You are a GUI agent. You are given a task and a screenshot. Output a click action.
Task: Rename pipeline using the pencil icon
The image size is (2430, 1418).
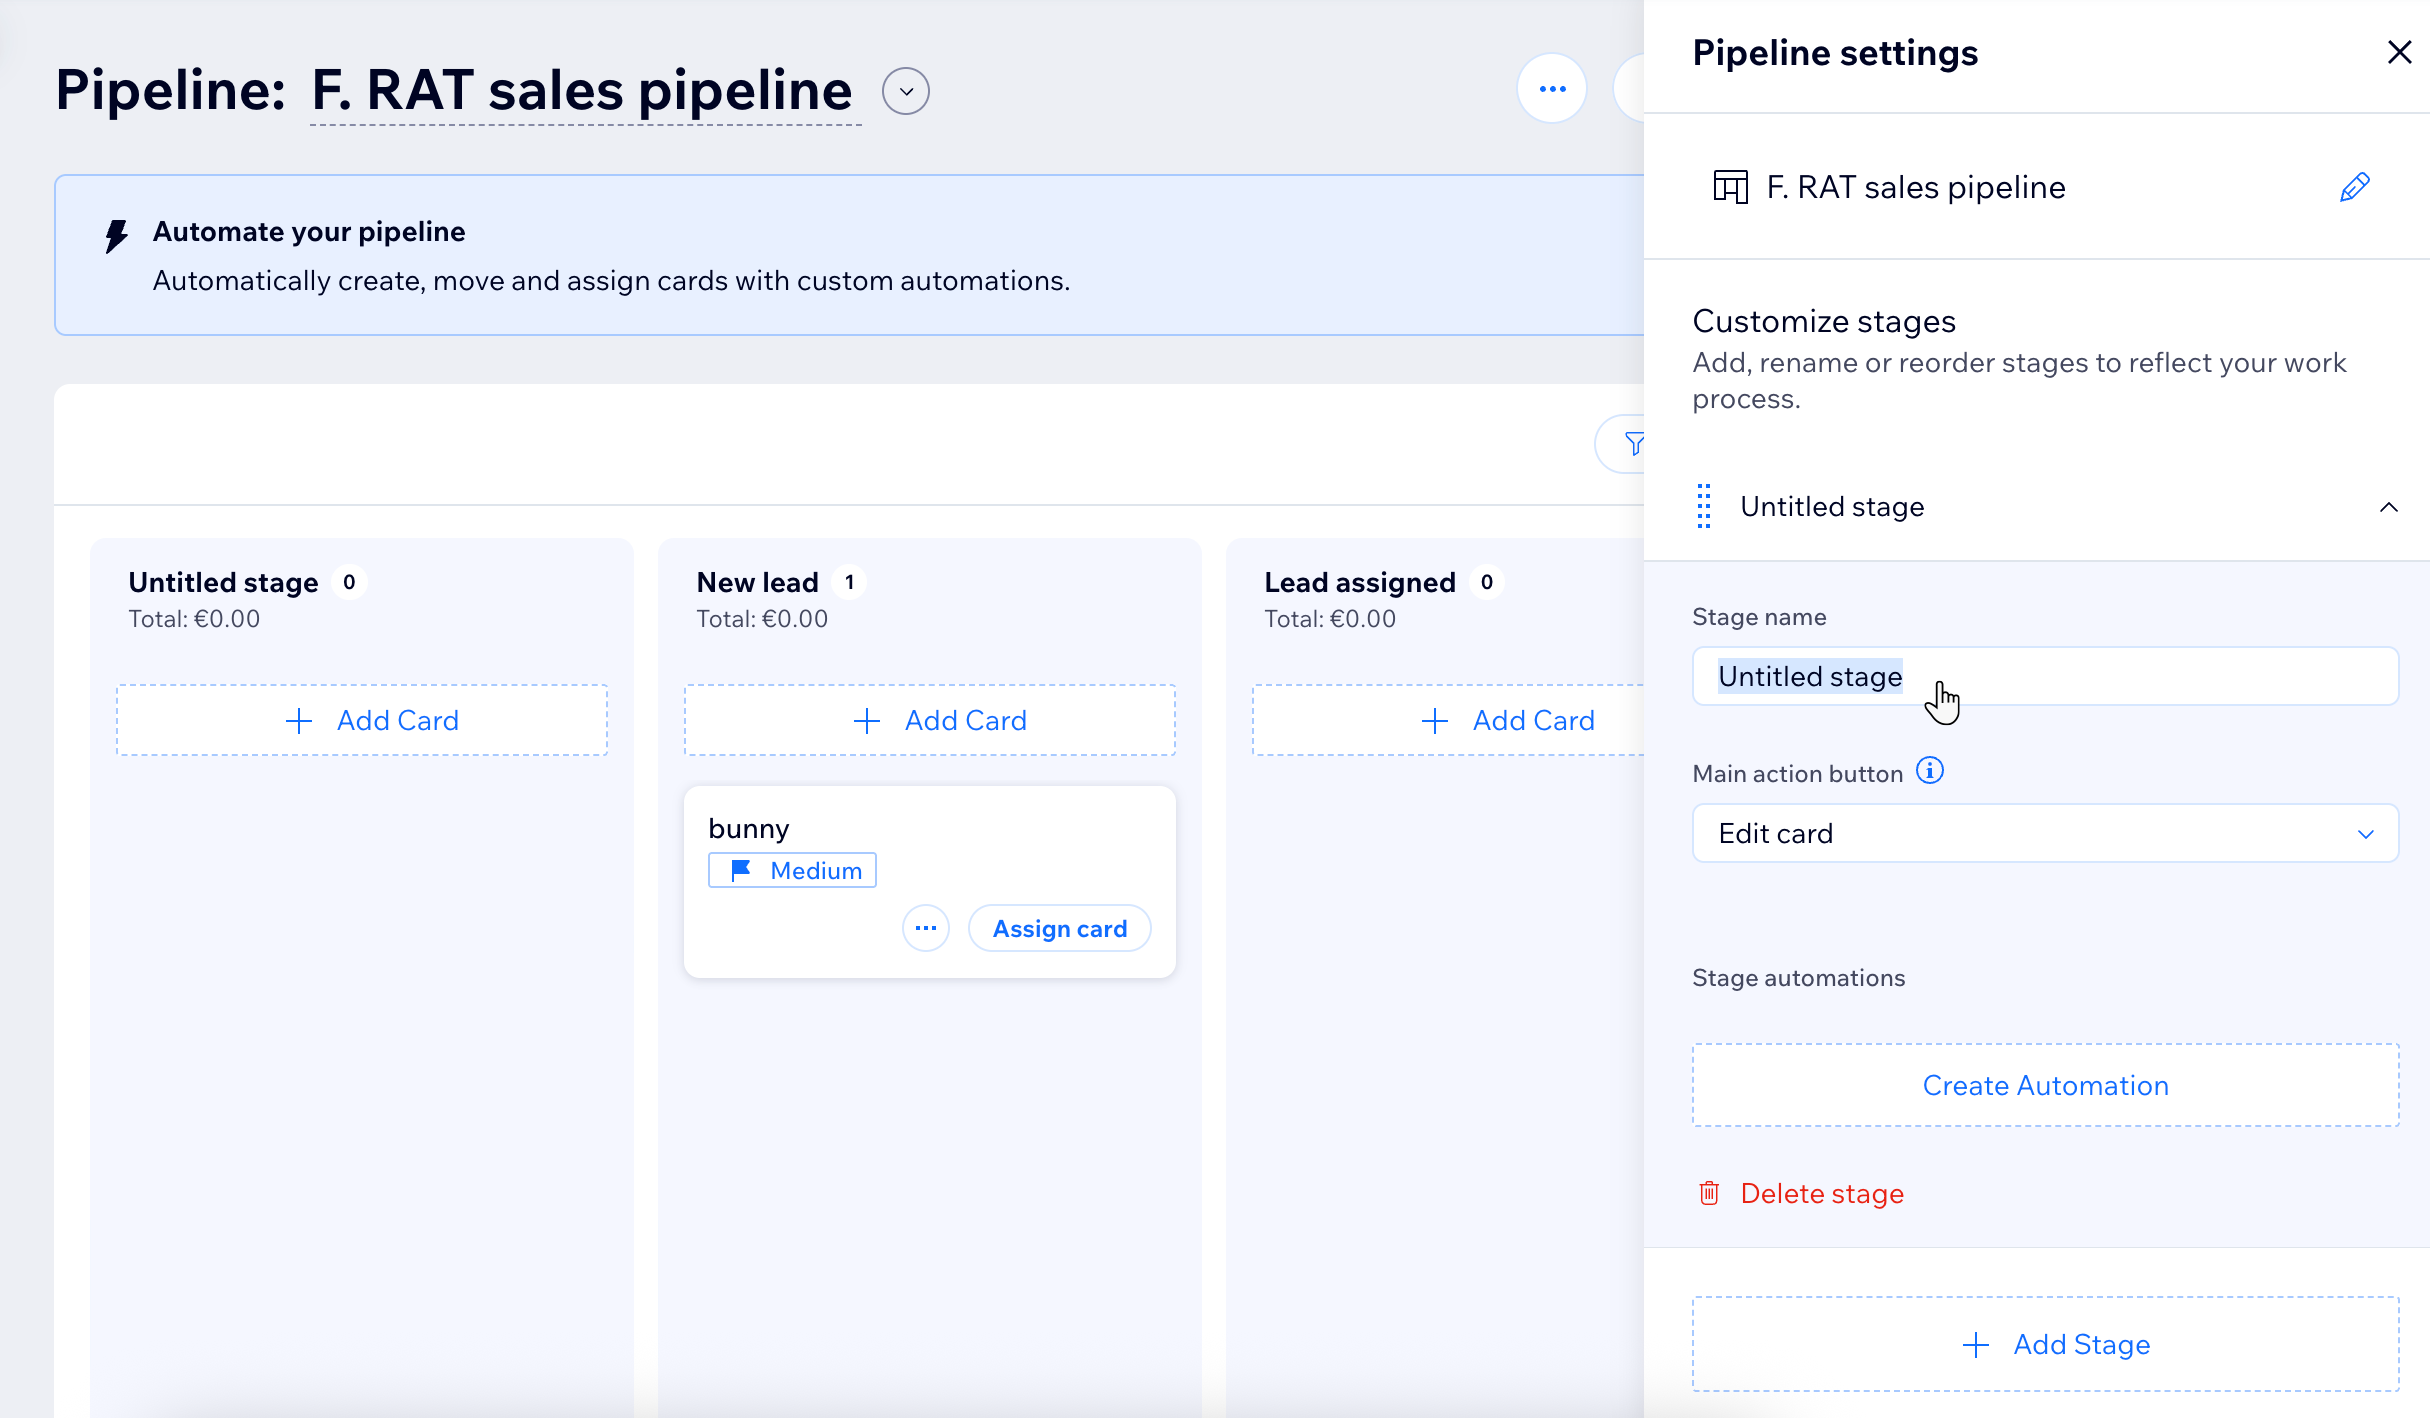(x=2354, y=186)
